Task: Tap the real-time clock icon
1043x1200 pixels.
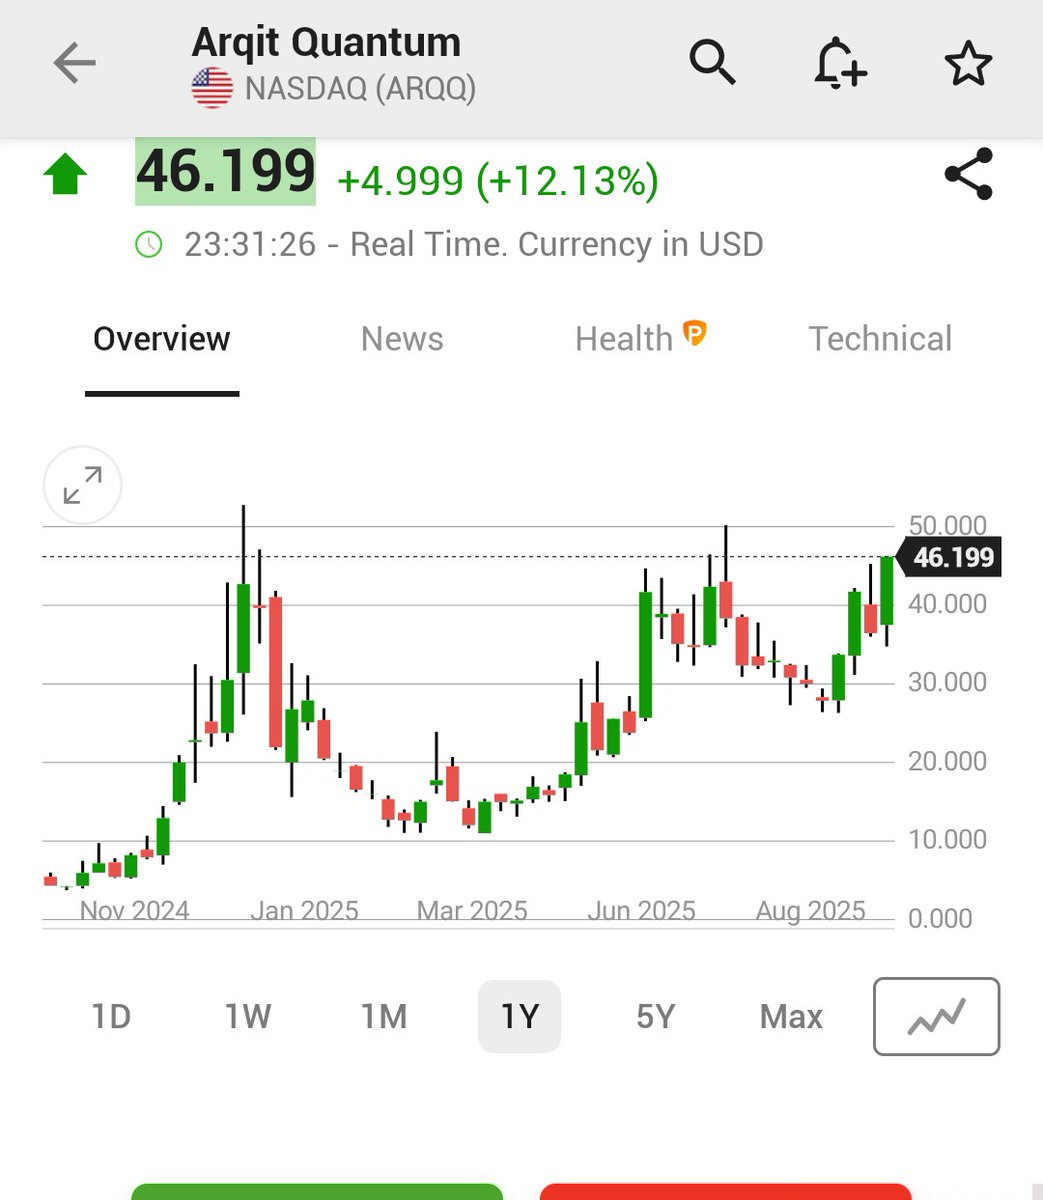Action: [149, 244]
